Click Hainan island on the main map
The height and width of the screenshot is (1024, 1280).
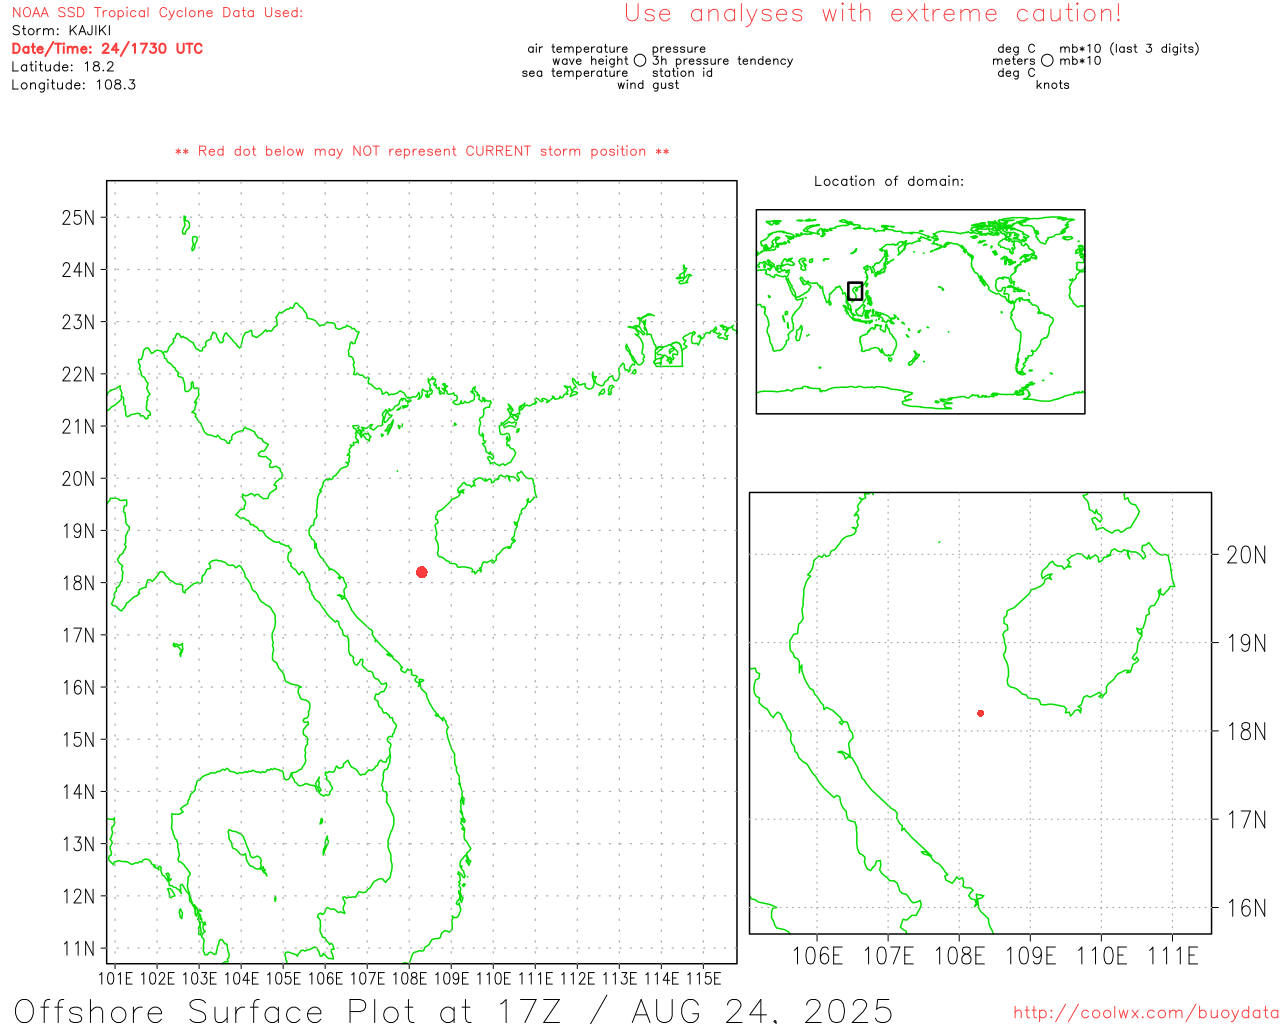point(485,522)
